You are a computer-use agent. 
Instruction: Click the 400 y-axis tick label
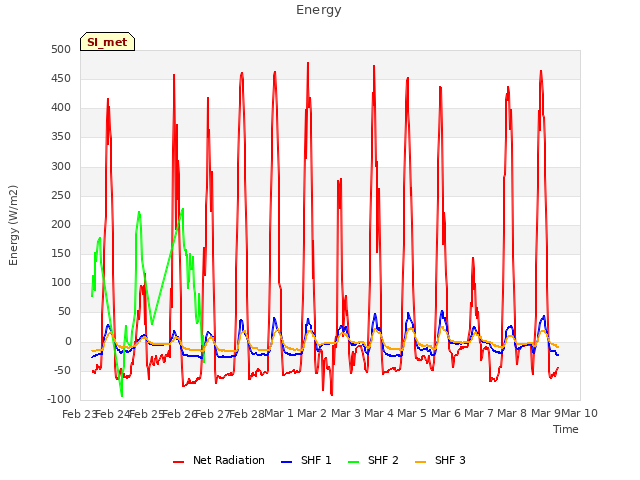pyautogui.click(x=61, y=108)
